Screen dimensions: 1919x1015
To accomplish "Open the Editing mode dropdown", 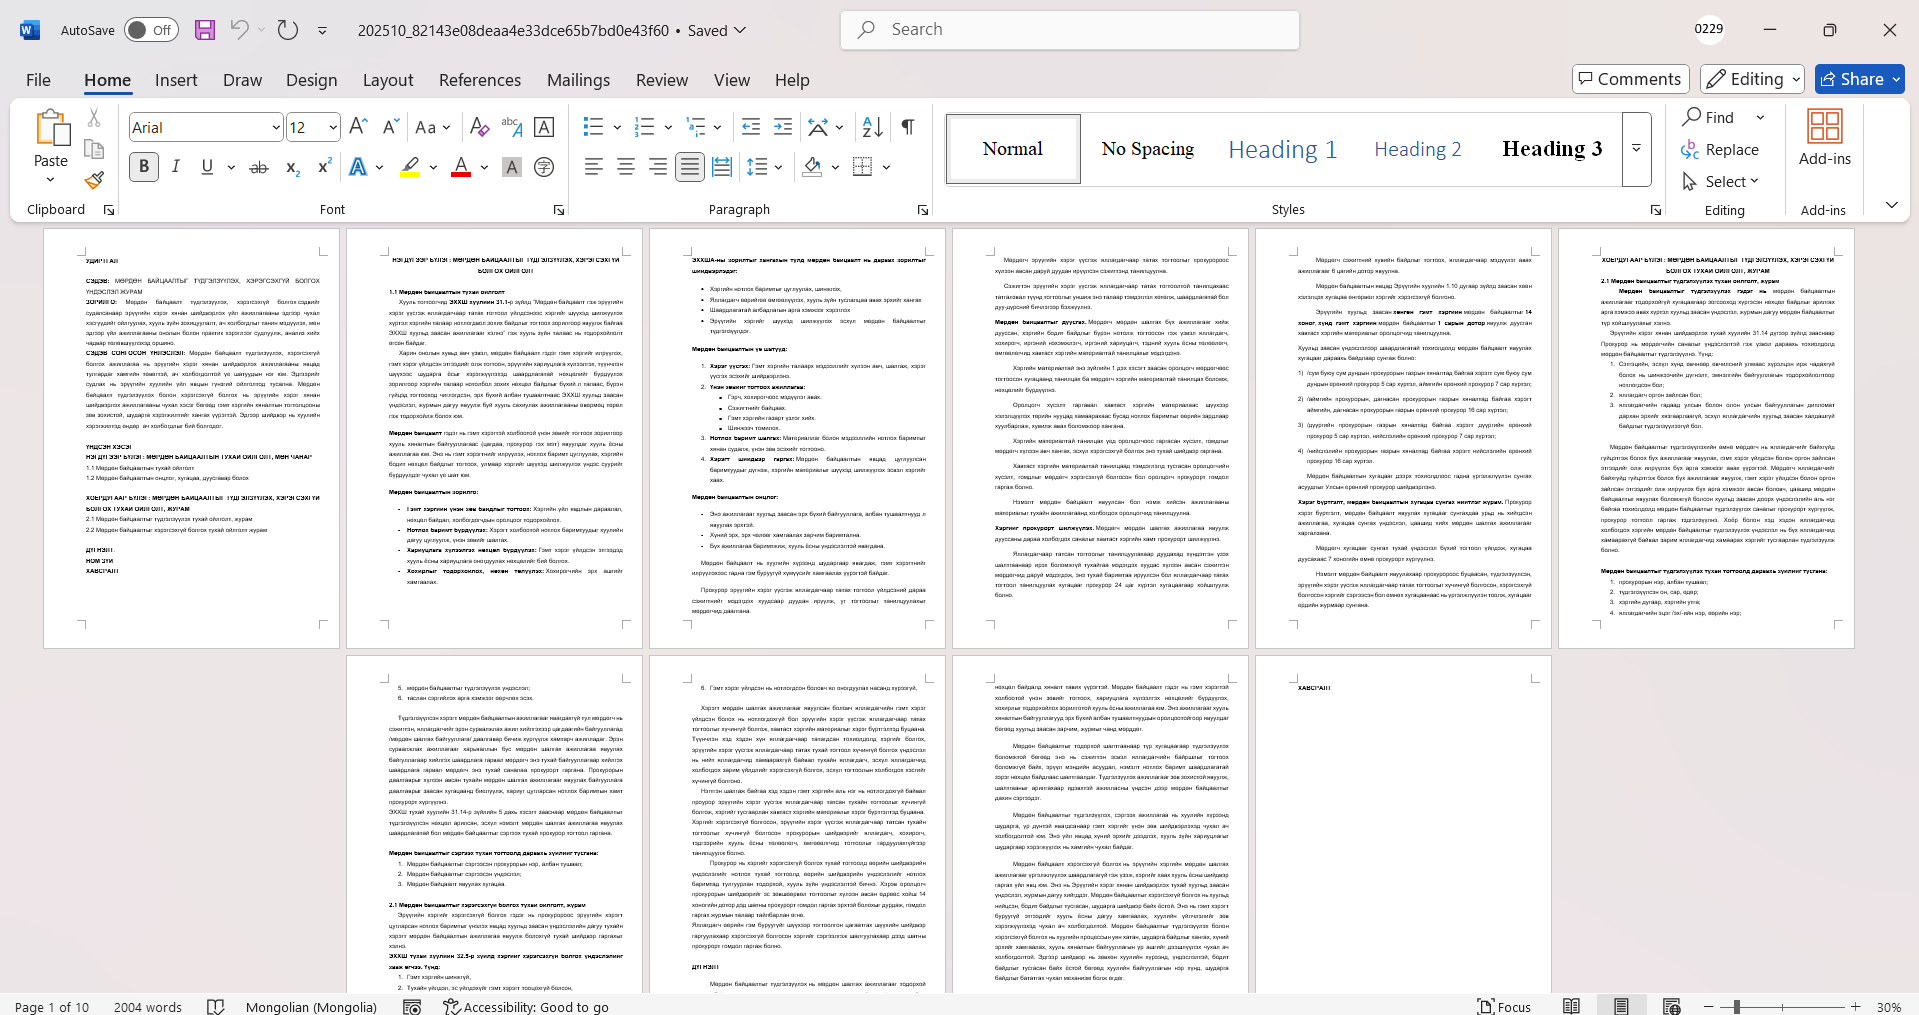I will (x=1753, y=79).
